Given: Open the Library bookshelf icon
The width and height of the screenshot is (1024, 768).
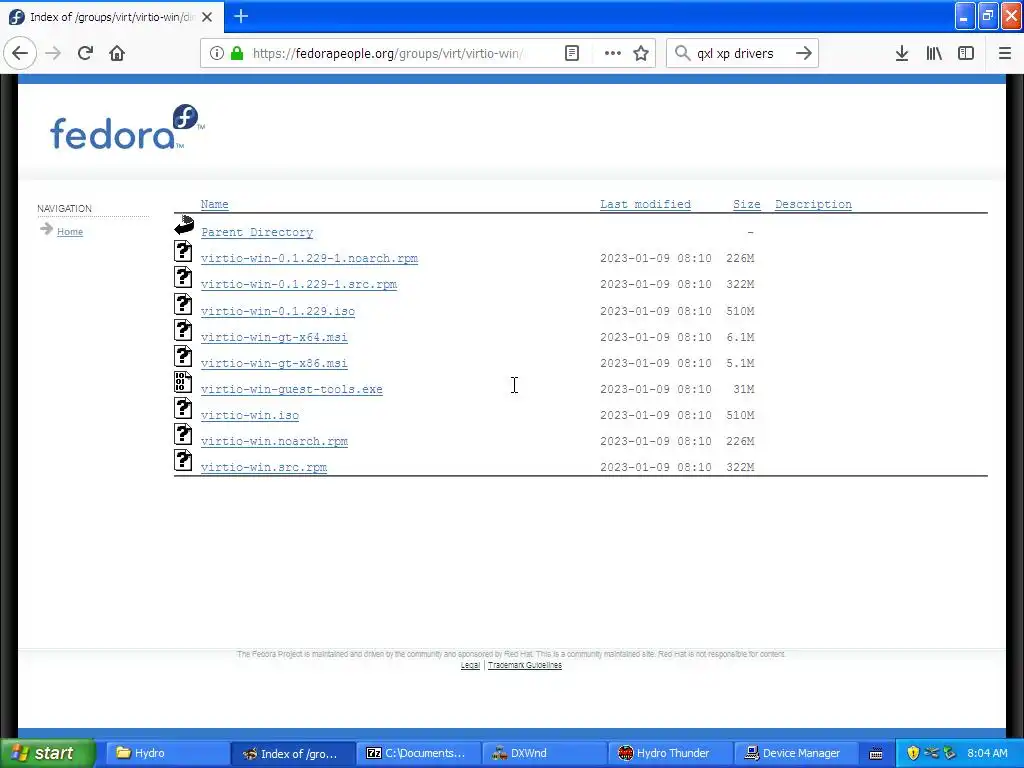Looking at the screenshot, I should click(934, 53).
